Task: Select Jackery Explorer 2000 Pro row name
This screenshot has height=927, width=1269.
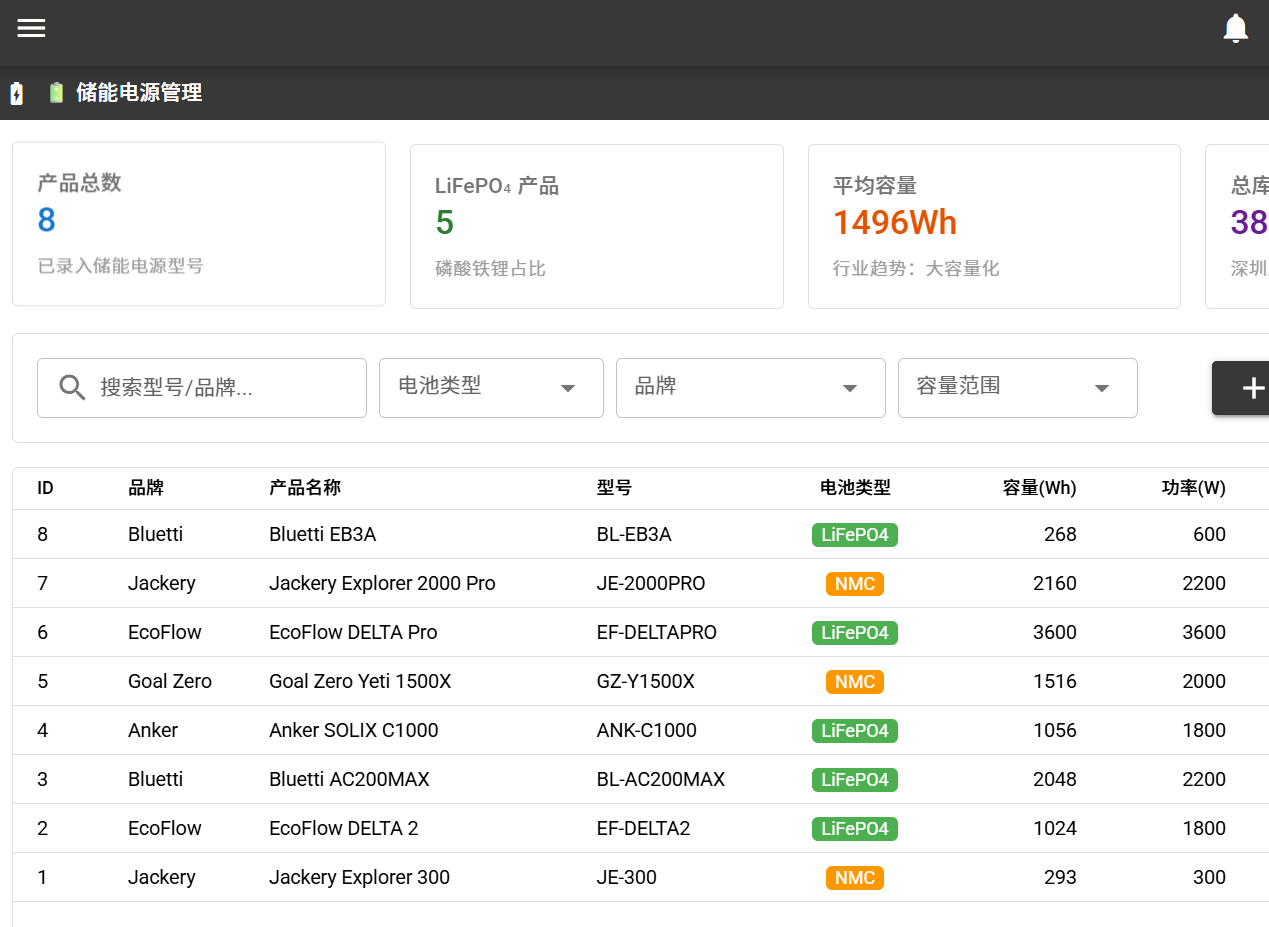Action: click(382, 583)
